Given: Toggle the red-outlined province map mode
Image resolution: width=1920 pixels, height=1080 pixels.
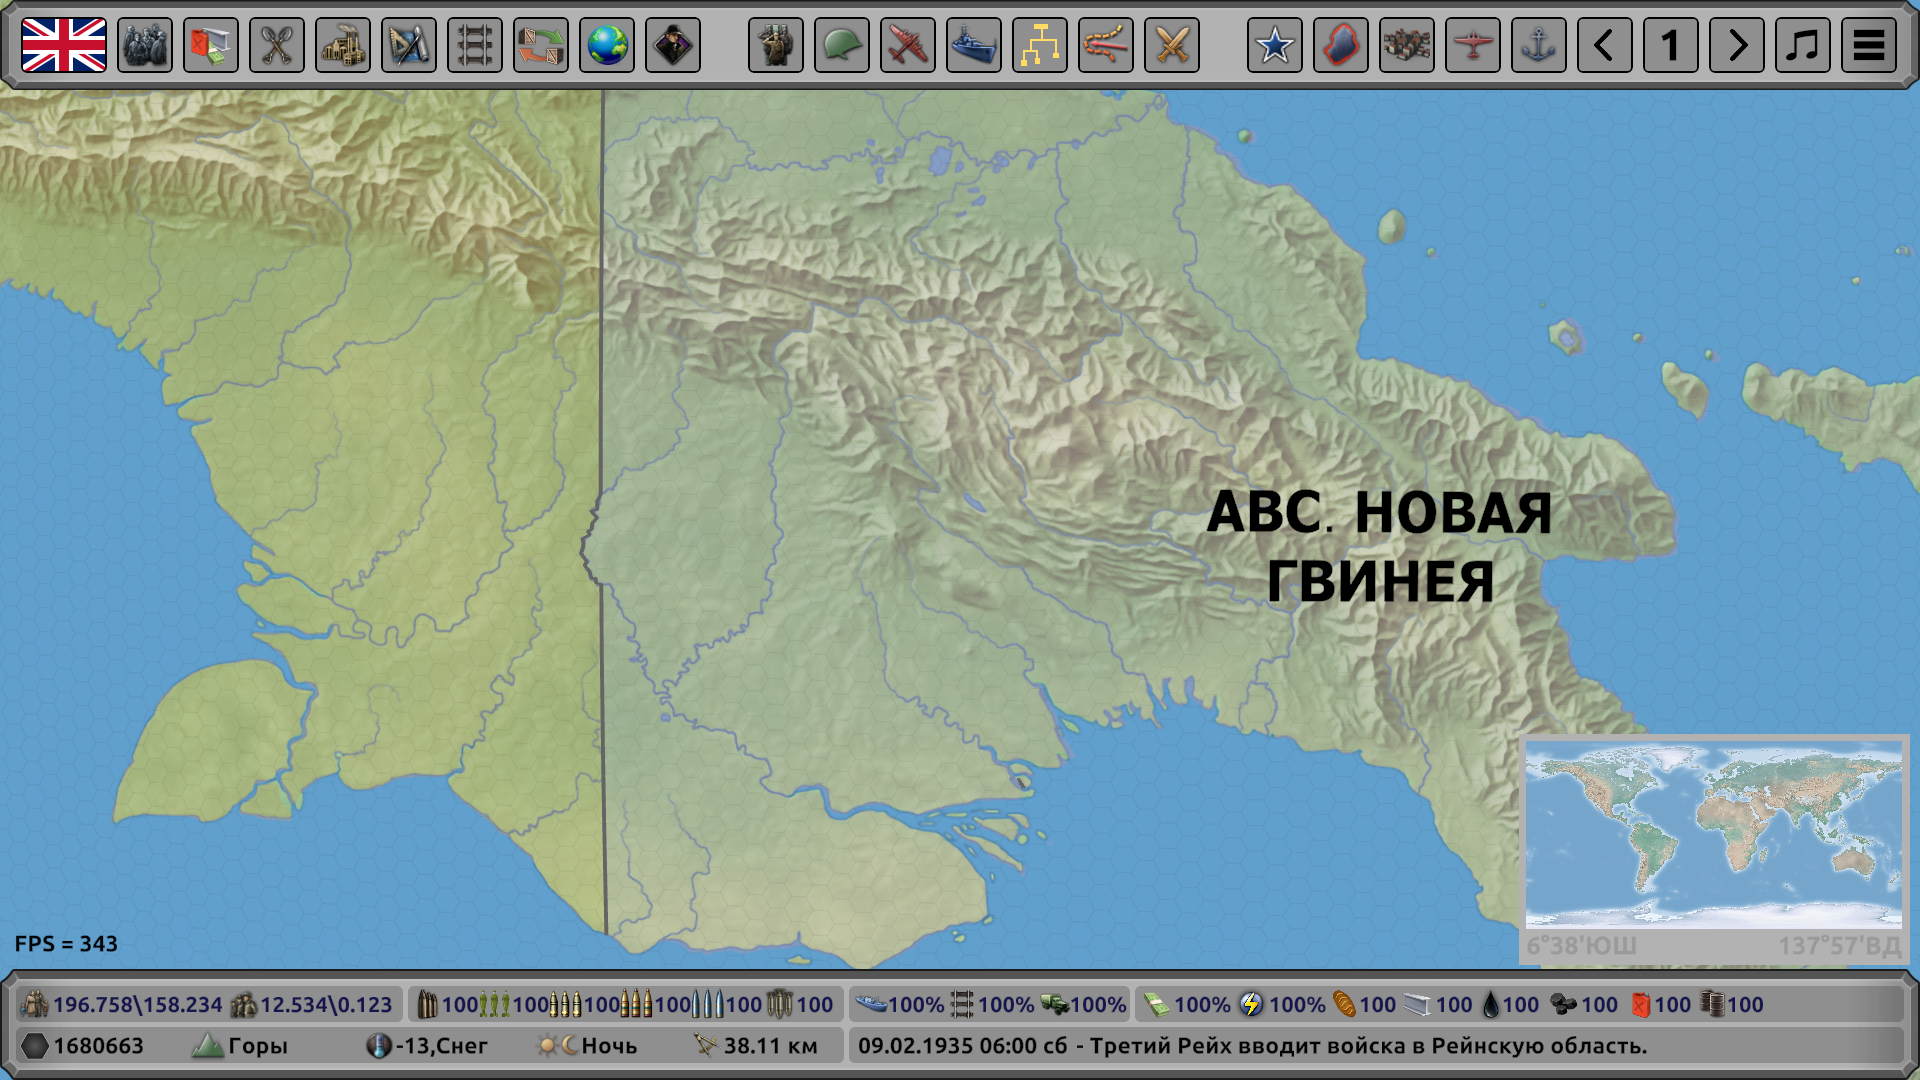Looking at the screenshot, I should pyautogui.click(x=1341, y=45).
